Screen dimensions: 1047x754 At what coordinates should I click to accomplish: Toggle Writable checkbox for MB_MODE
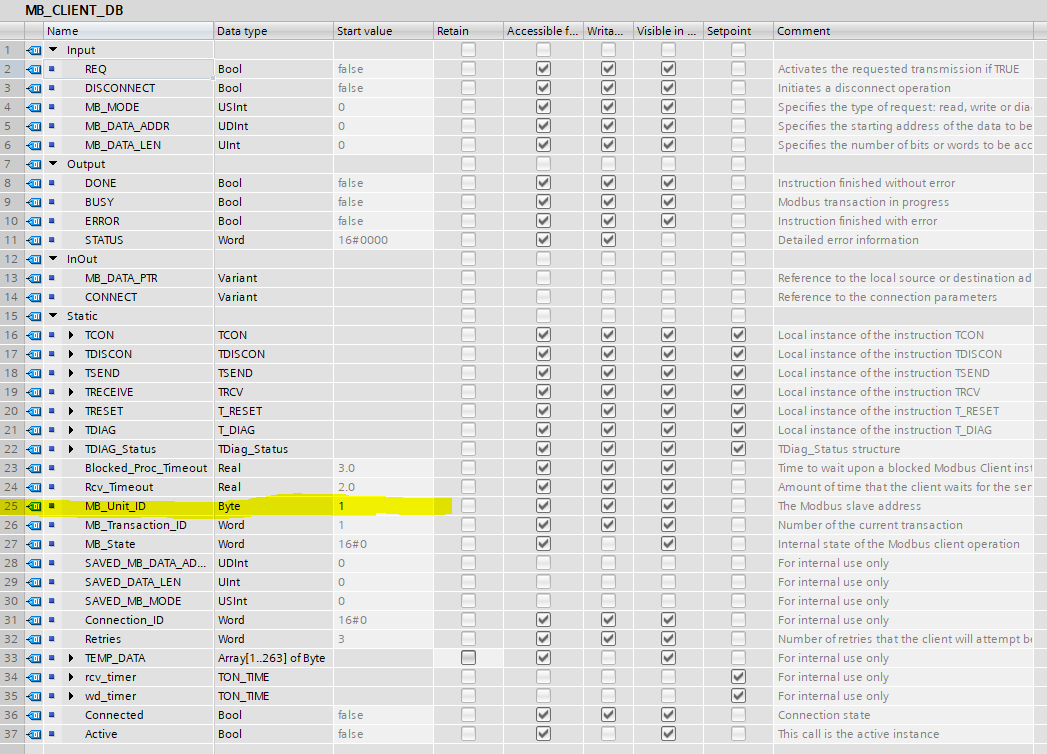pos(608,107)
